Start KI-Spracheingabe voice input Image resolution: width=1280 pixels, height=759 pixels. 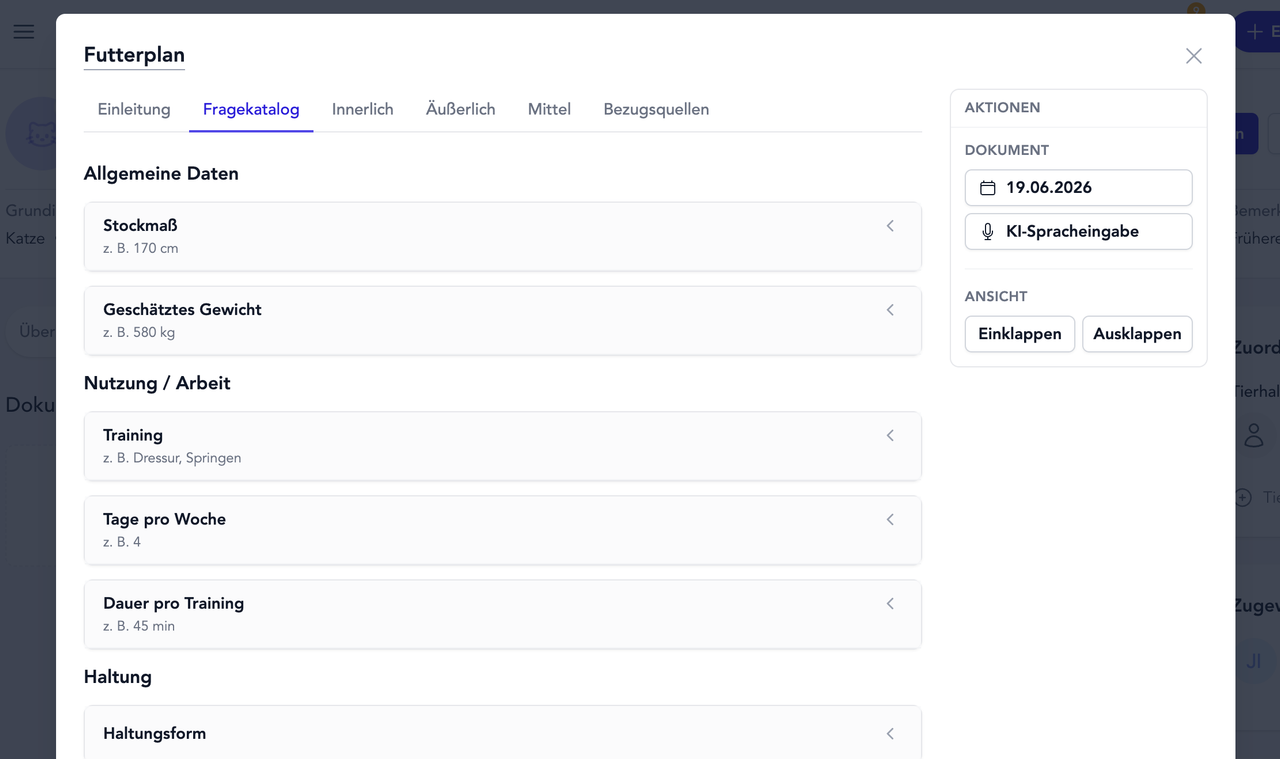1079,232
